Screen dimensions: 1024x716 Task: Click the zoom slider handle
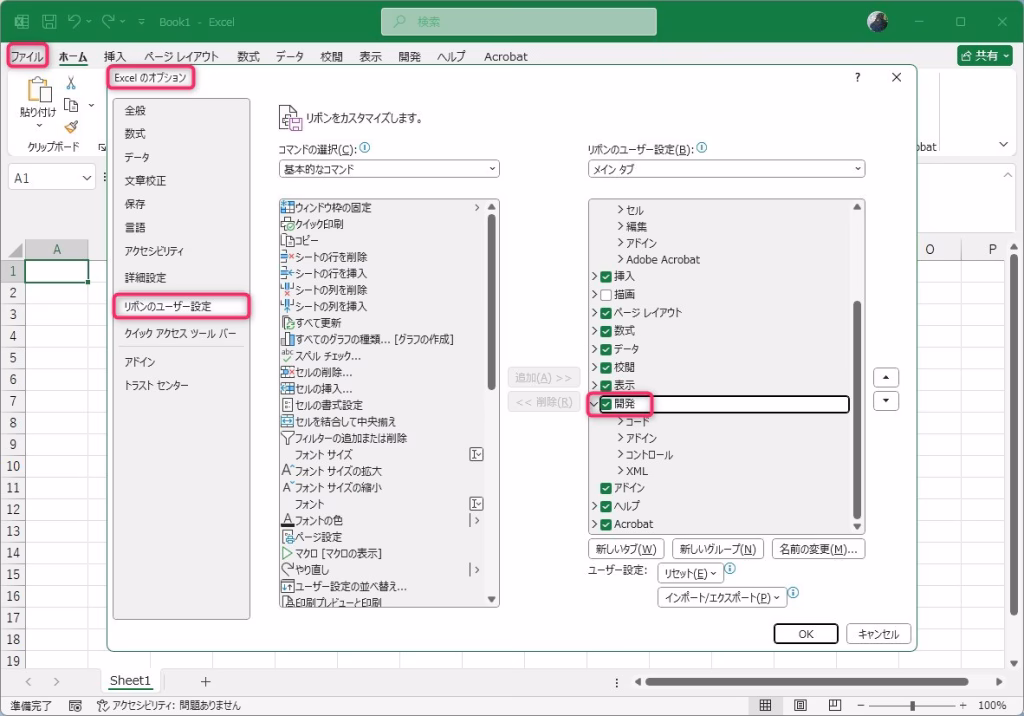click(912, 705)
